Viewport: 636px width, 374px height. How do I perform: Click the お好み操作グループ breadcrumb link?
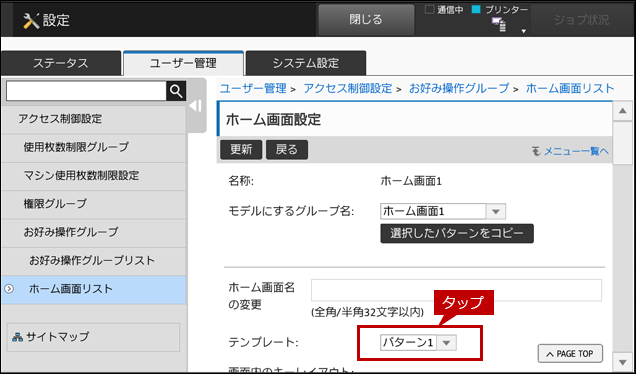tap(459, 88)
